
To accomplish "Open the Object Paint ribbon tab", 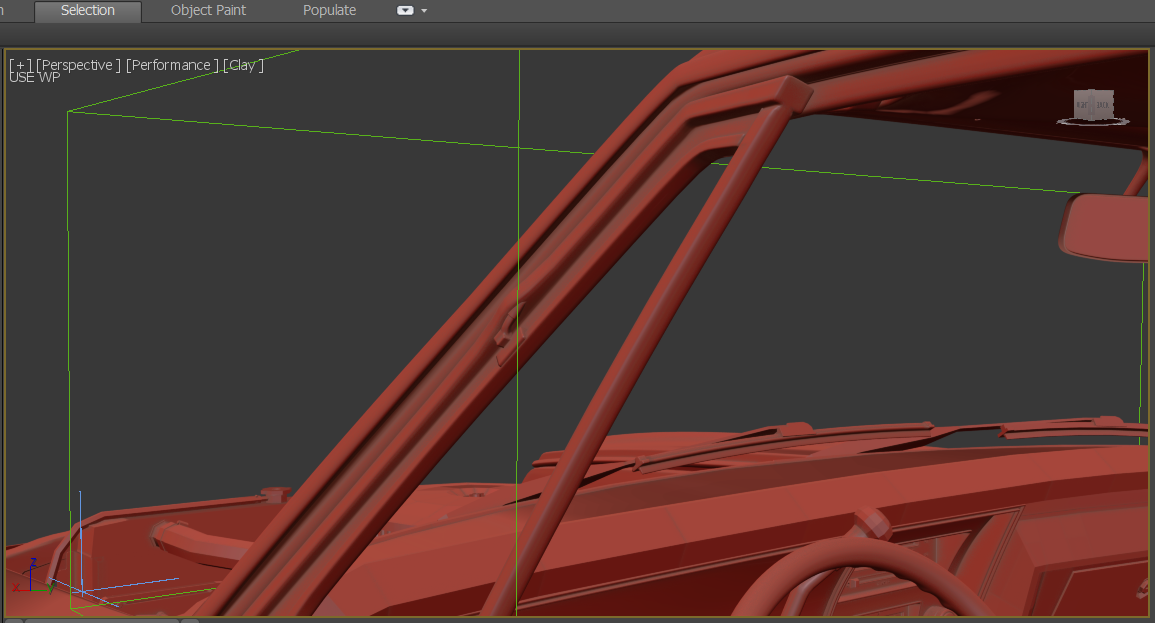I will pos(208,11).
